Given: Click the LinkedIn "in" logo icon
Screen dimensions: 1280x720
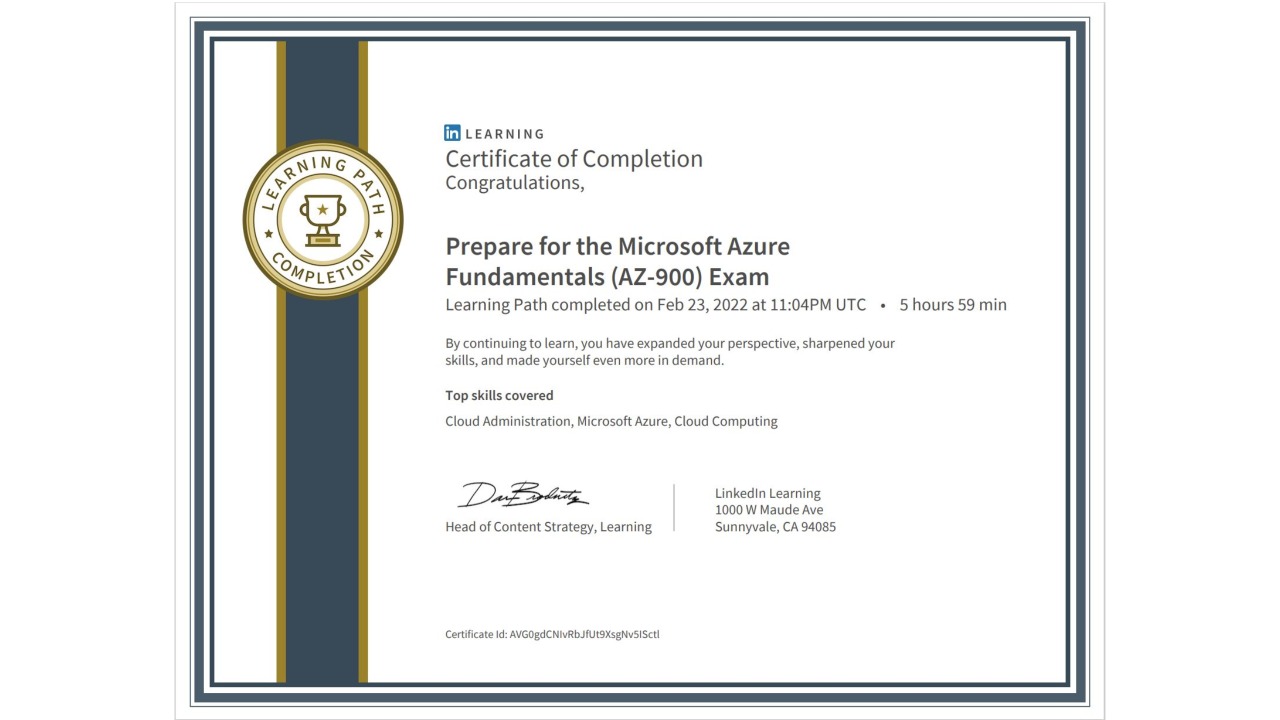Looking at the screenshot, I should tap(453, 133).
